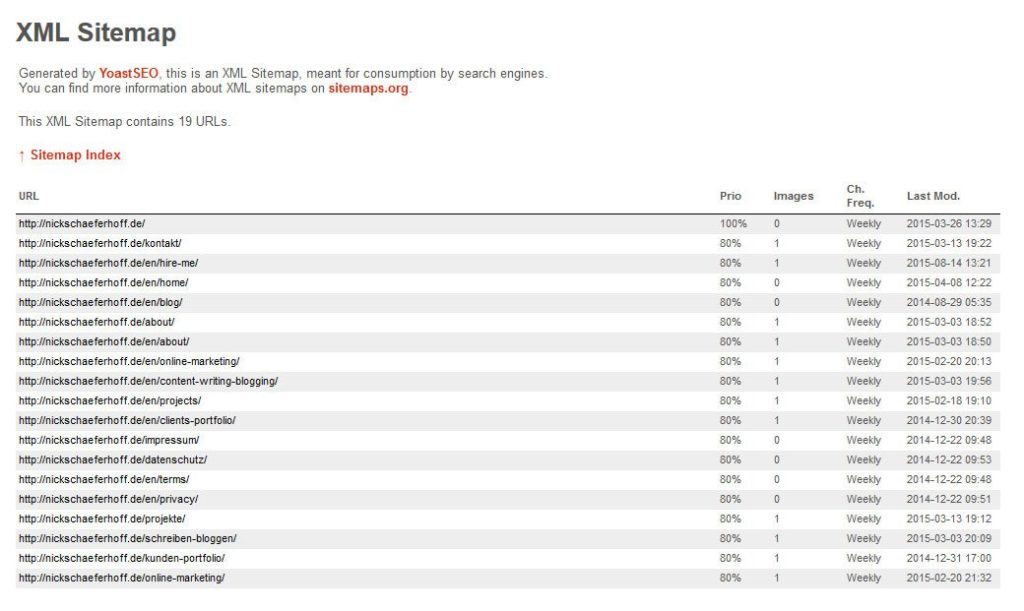The image size is (1024, 611).
Task: Open the /kunden-portfolio/ URL
Action: (121, 557)
